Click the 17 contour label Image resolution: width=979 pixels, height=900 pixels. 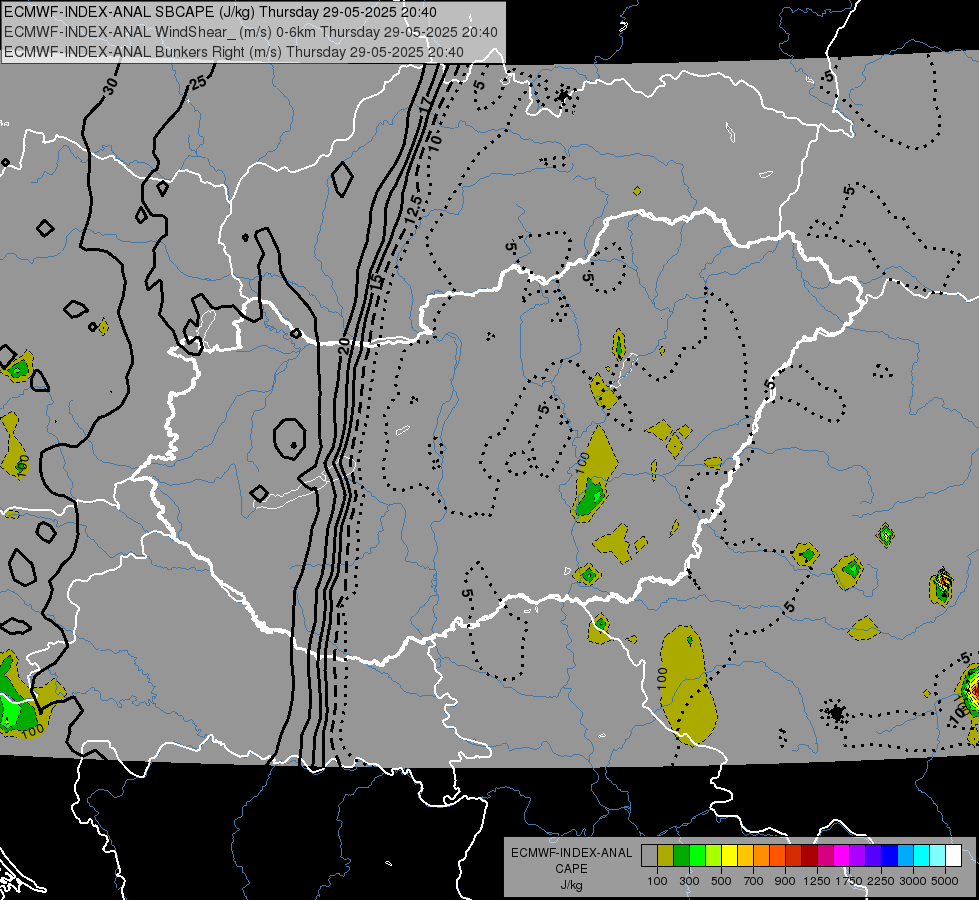(426, 103)
